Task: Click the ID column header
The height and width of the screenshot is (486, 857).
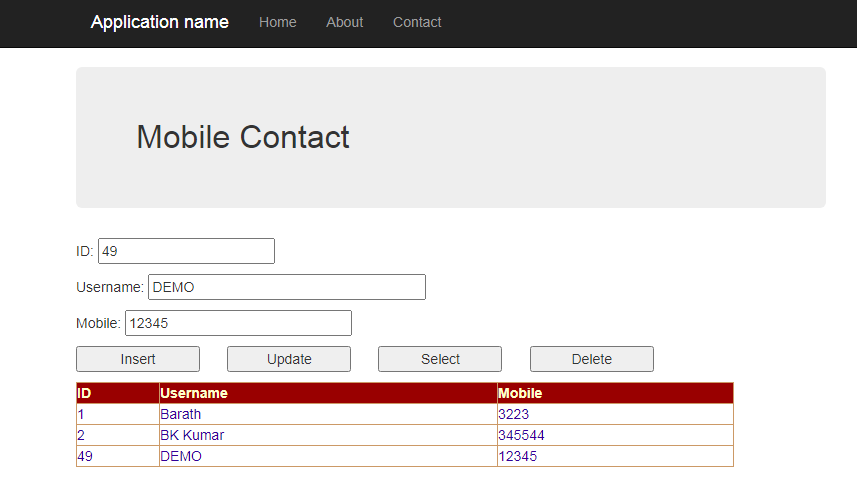Action: (85, 393)
